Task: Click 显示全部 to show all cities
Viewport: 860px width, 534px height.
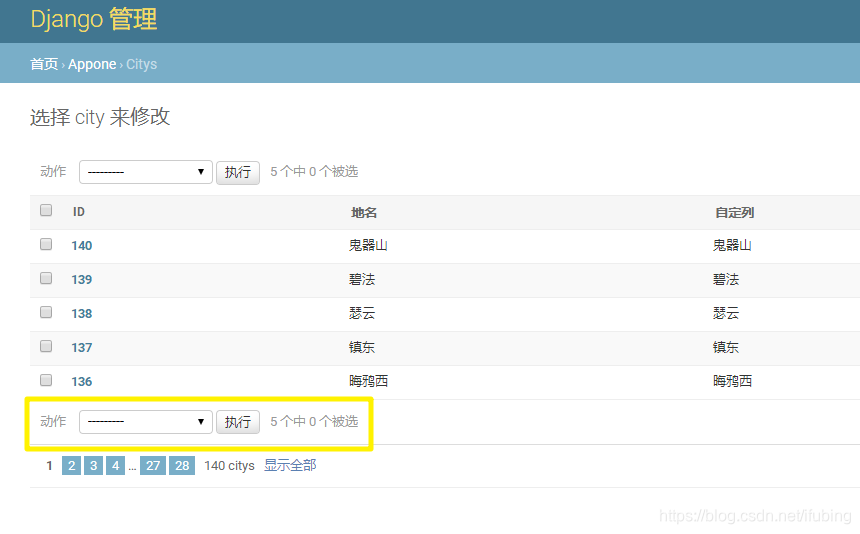Action: click(x=290, y=465)
